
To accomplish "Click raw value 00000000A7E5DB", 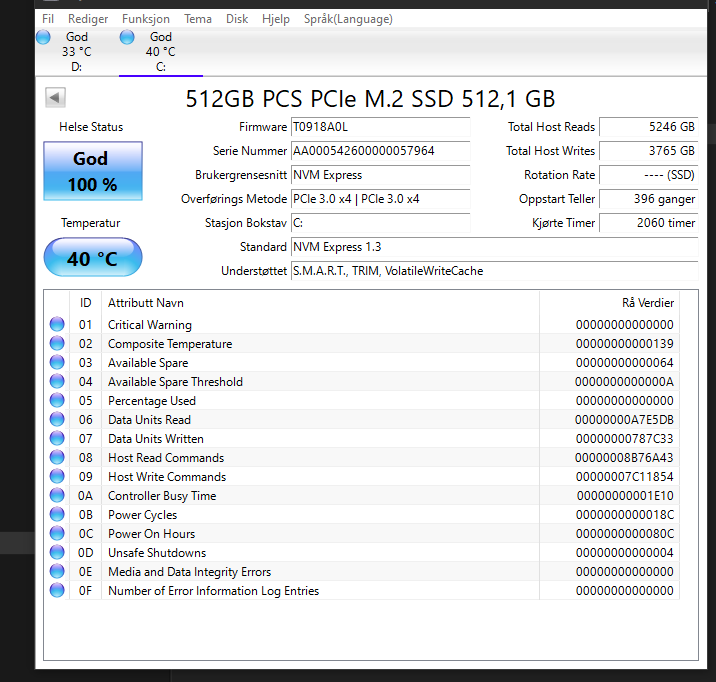I will (x=624, y=420).
